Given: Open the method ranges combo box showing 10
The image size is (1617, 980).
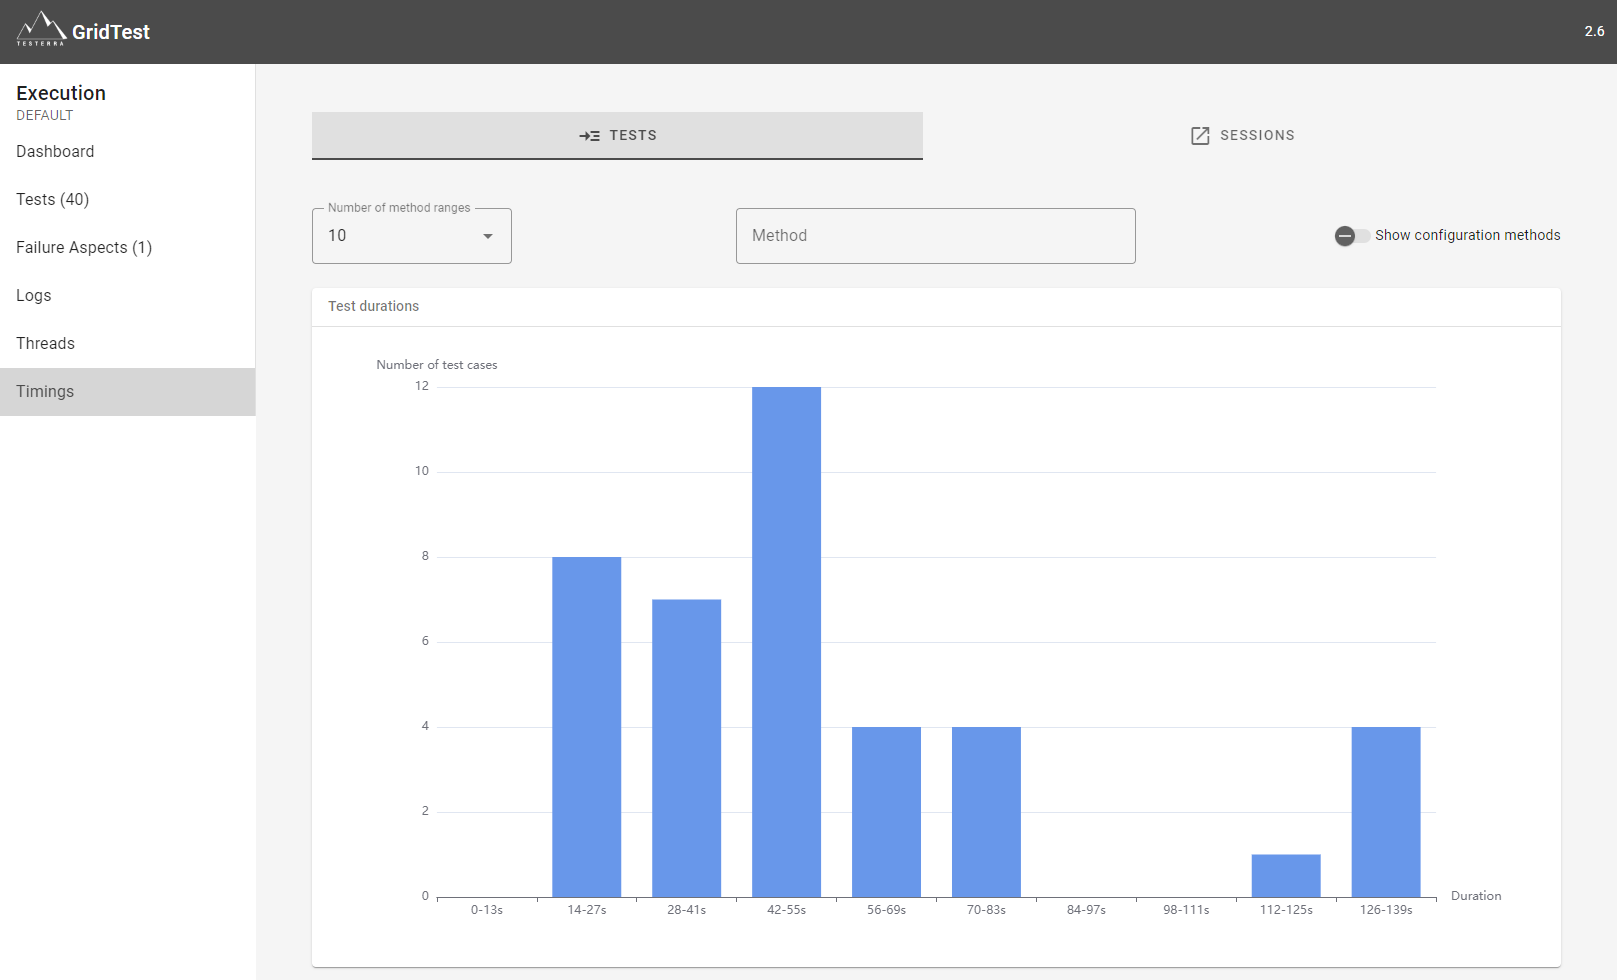Looking at the screenshot, I should [x=412, y=236].
